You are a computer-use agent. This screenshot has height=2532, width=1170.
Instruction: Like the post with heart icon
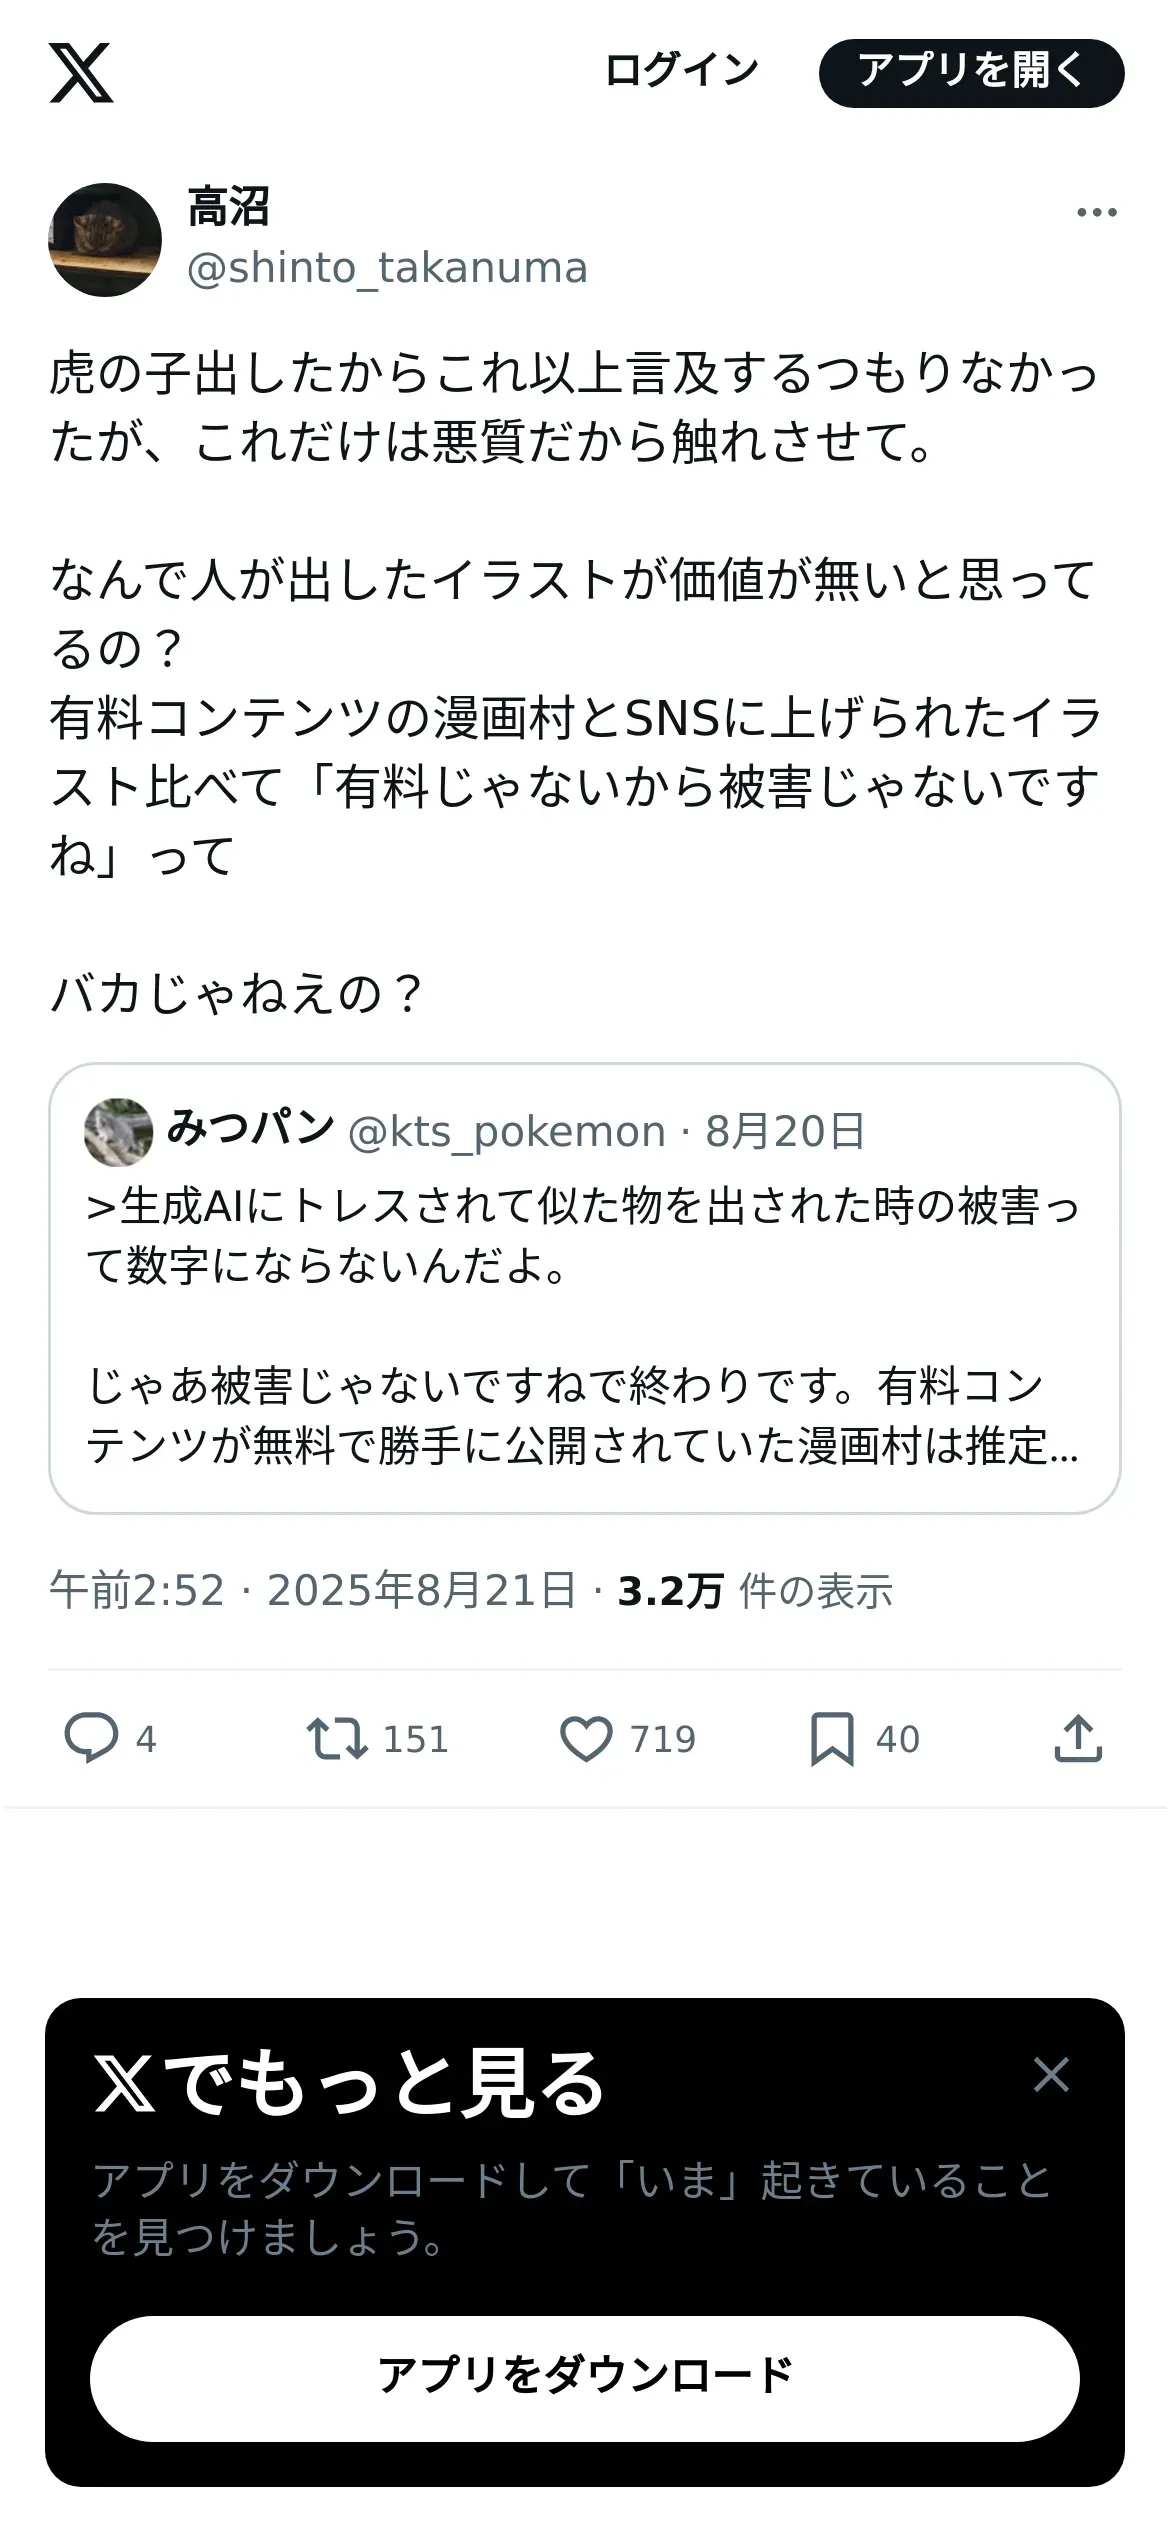coord(585,1738)
